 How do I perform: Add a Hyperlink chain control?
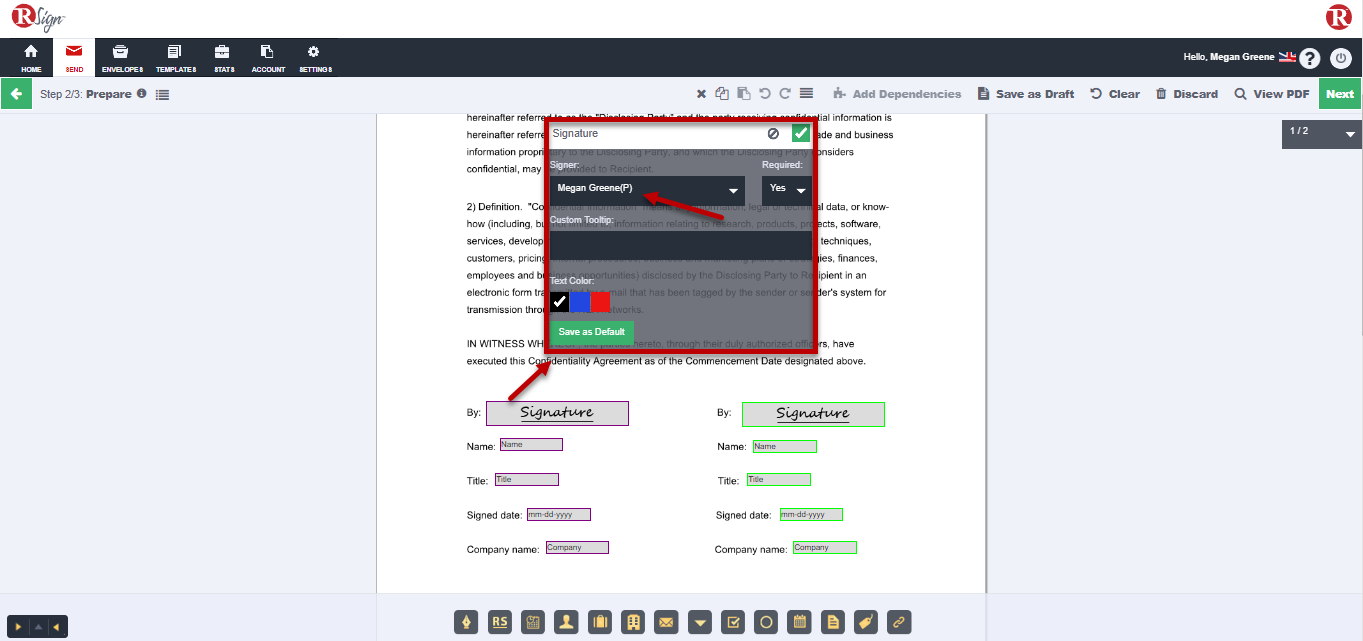pos(898,622)
